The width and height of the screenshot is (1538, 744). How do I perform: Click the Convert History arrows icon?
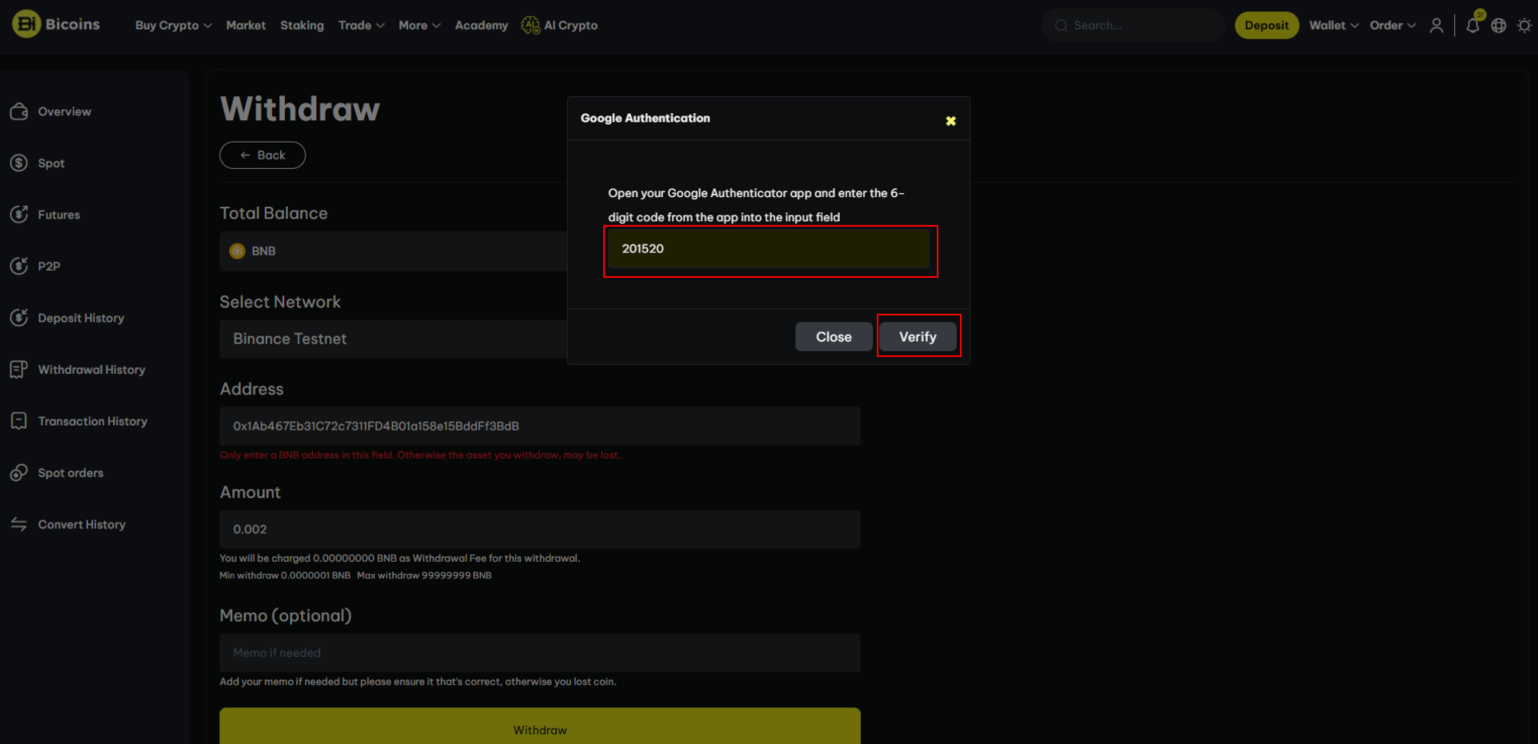pyautogui.click(x=19, y=524)
